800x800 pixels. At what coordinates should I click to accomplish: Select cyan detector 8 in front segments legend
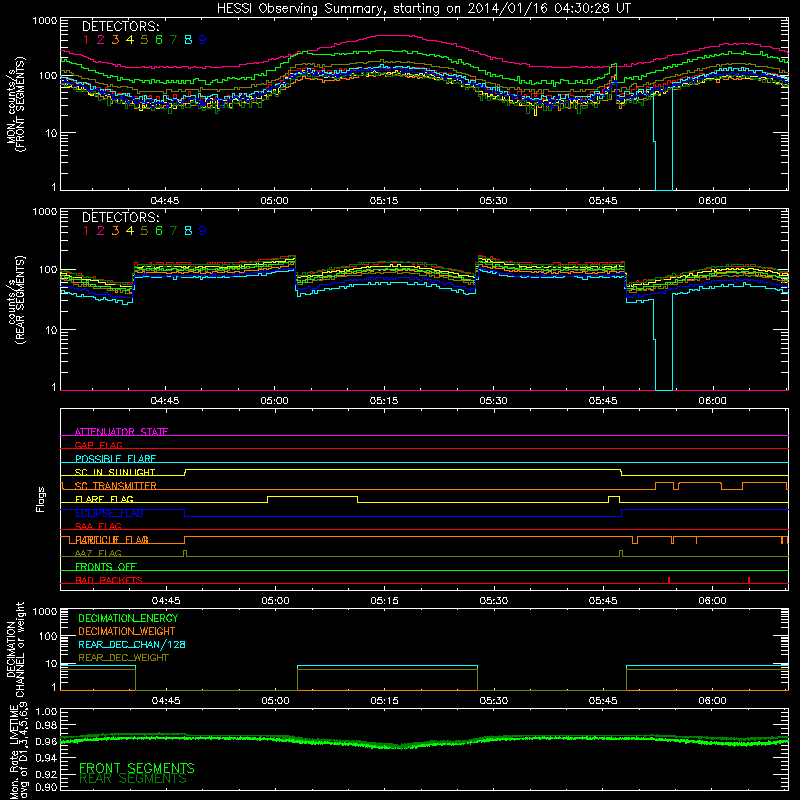188,40
